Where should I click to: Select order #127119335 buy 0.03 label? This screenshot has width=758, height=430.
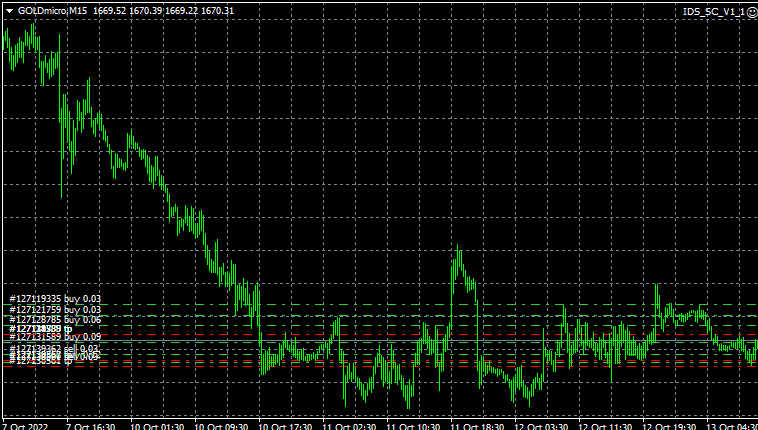pos(56,298)
